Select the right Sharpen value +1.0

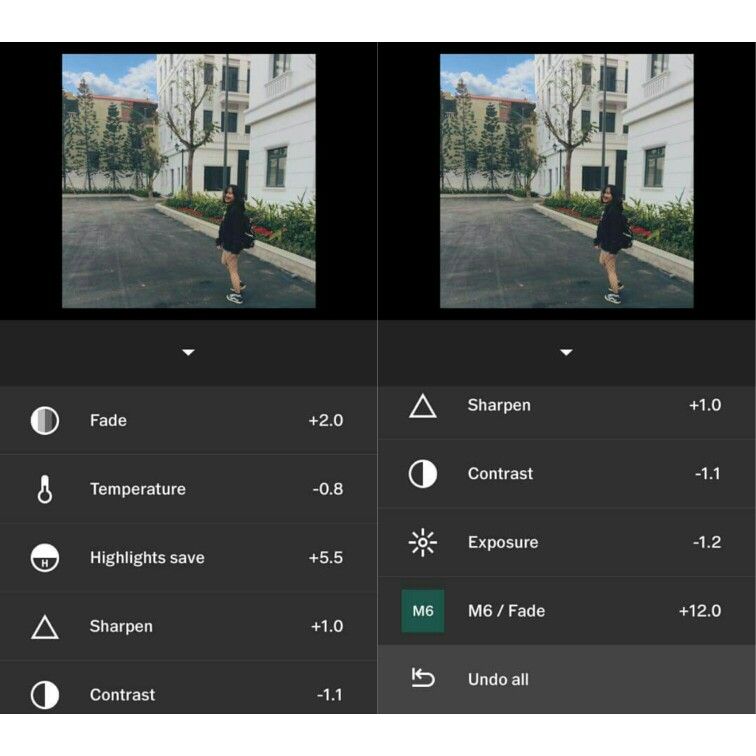coord(705,405)
